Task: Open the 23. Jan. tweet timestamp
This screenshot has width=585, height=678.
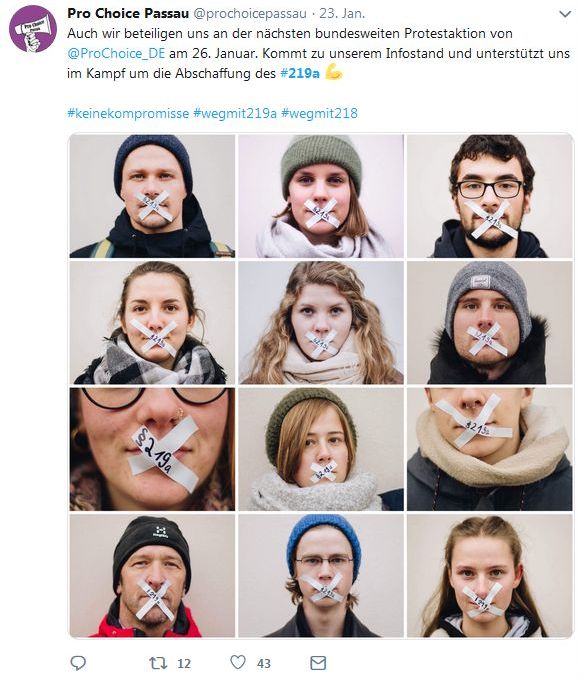Action: point(342,13)
